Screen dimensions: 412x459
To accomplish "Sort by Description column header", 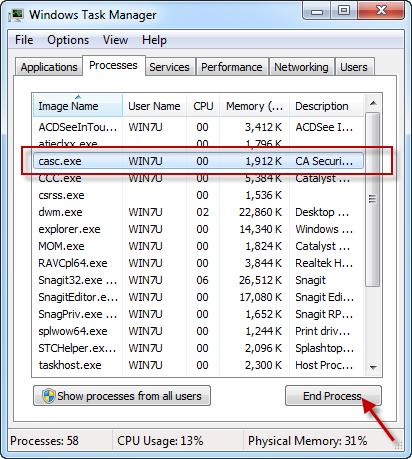I will [x=326, y=106].
